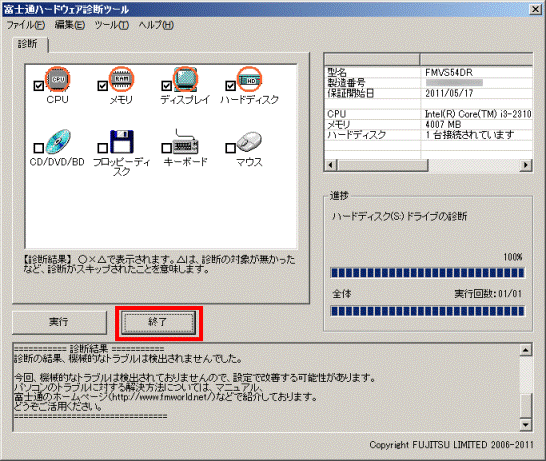This screenshot has height=461, width=546.
Task: Click the first column header of info table
Action: click(372, 59)
